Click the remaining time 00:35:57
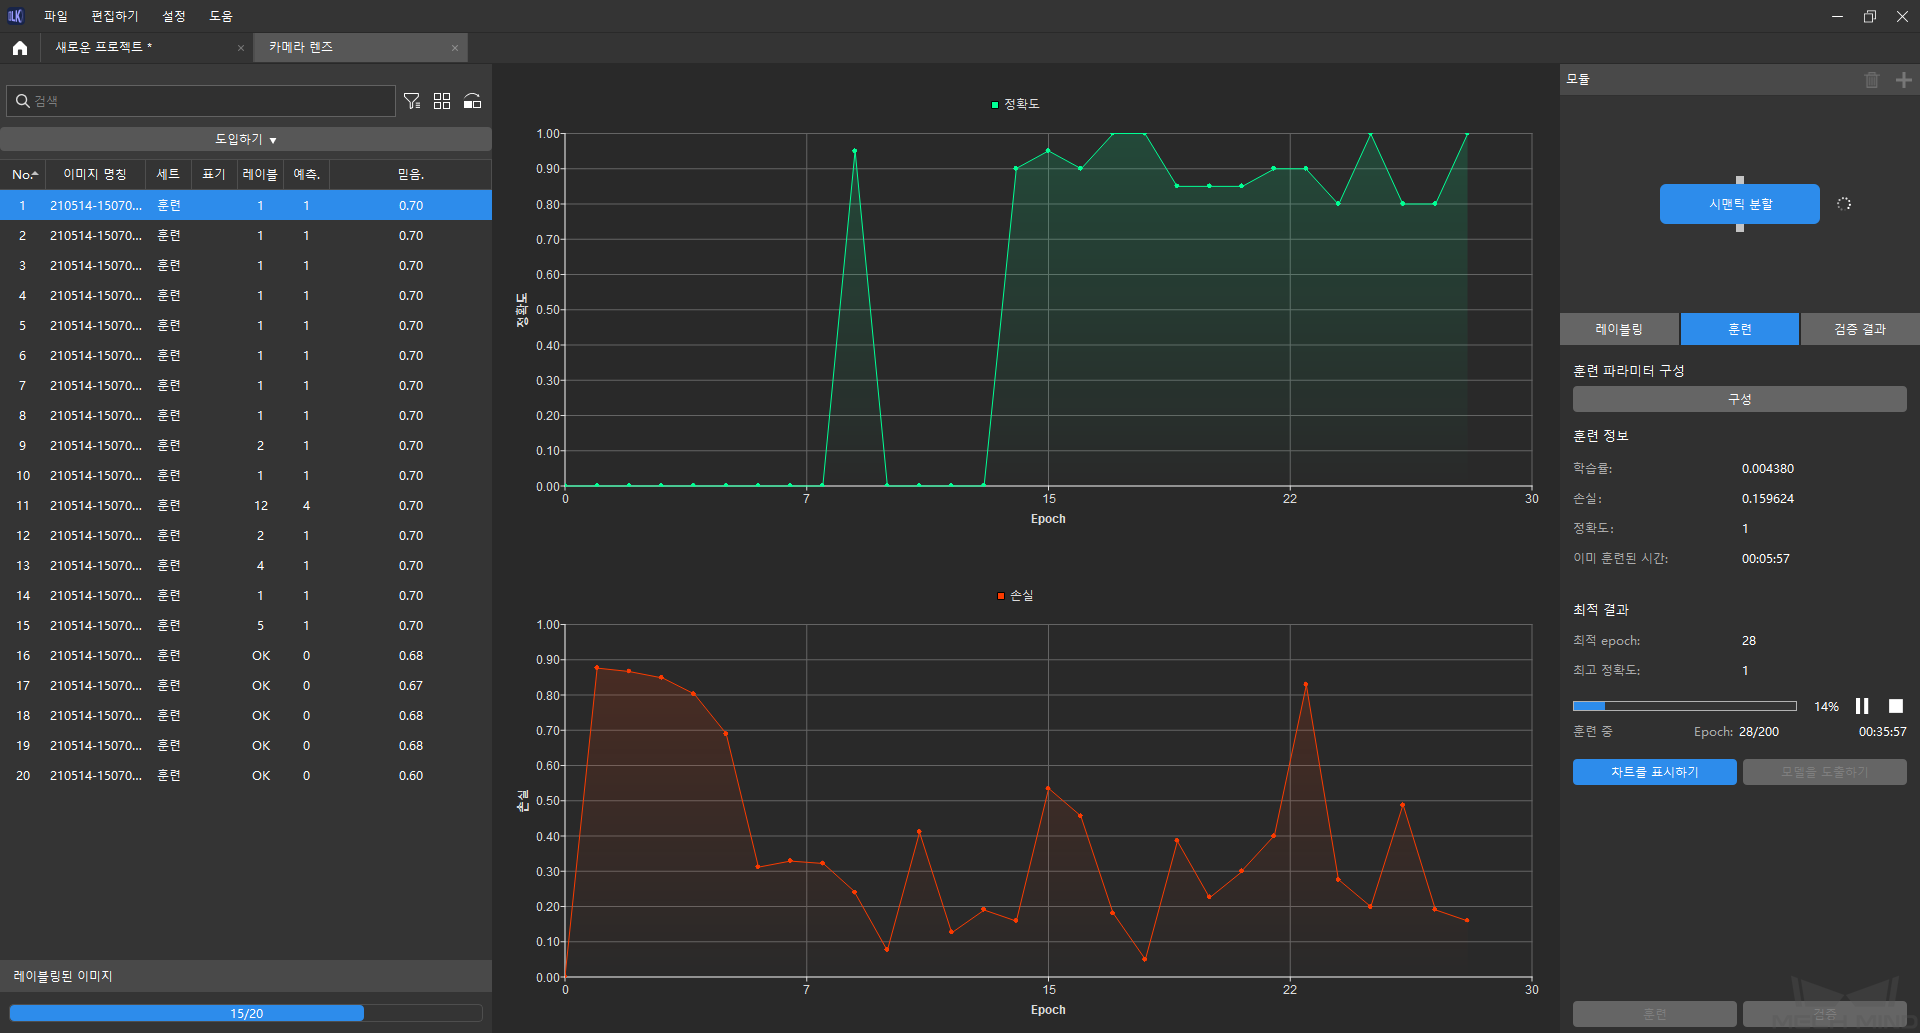Viewport: 1920px width, 1033px height. 1883,732
